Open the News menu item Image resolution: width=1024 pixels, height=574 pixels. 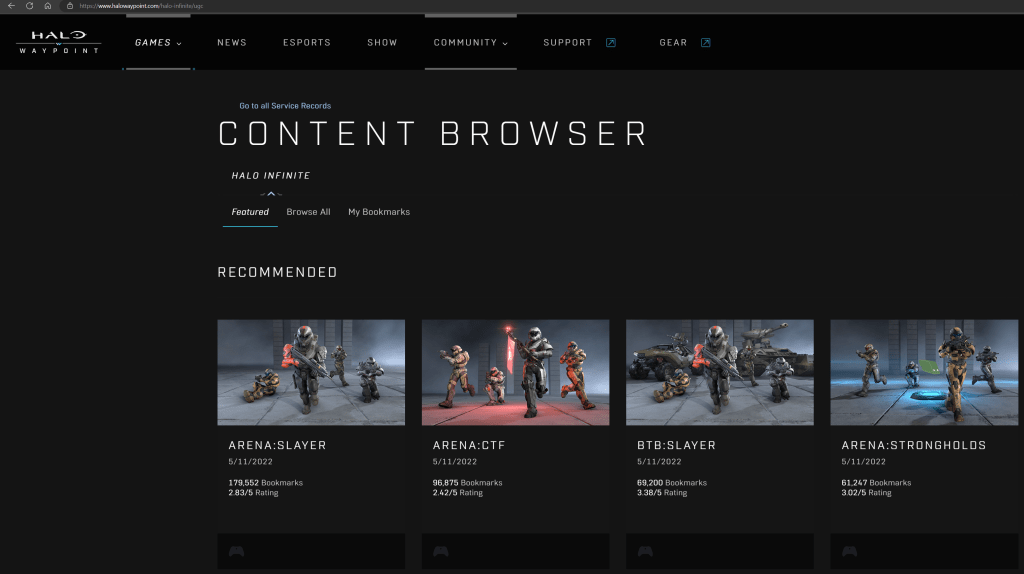(x=232, y=43)
